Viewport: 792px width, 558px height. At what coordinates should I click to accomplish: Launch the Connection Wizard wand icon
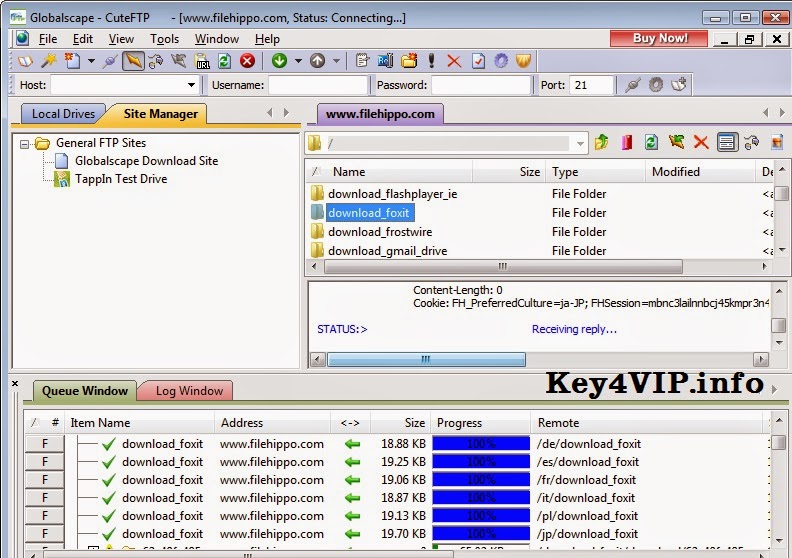(48, 61)
